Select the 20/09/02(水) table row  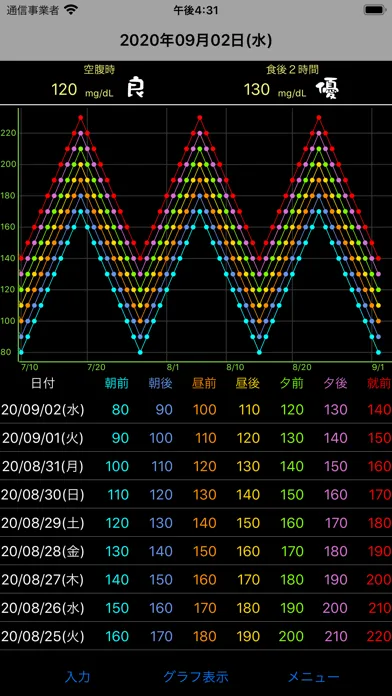point(196,409)
